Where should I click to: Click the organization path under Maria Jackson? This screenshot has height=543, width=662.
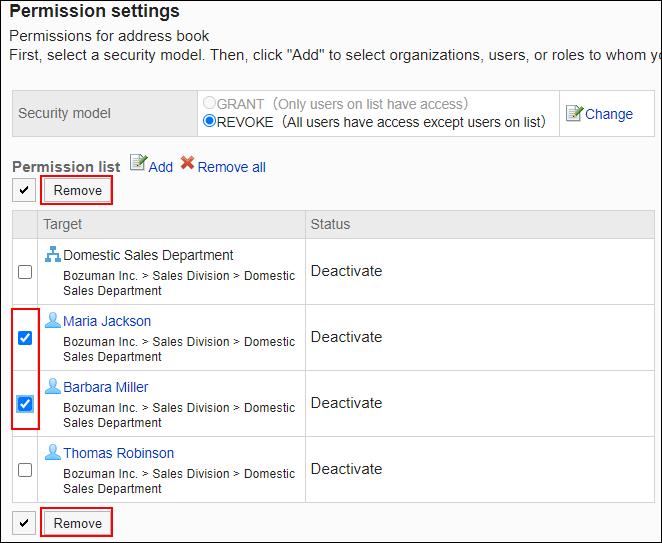pos(179,349)
